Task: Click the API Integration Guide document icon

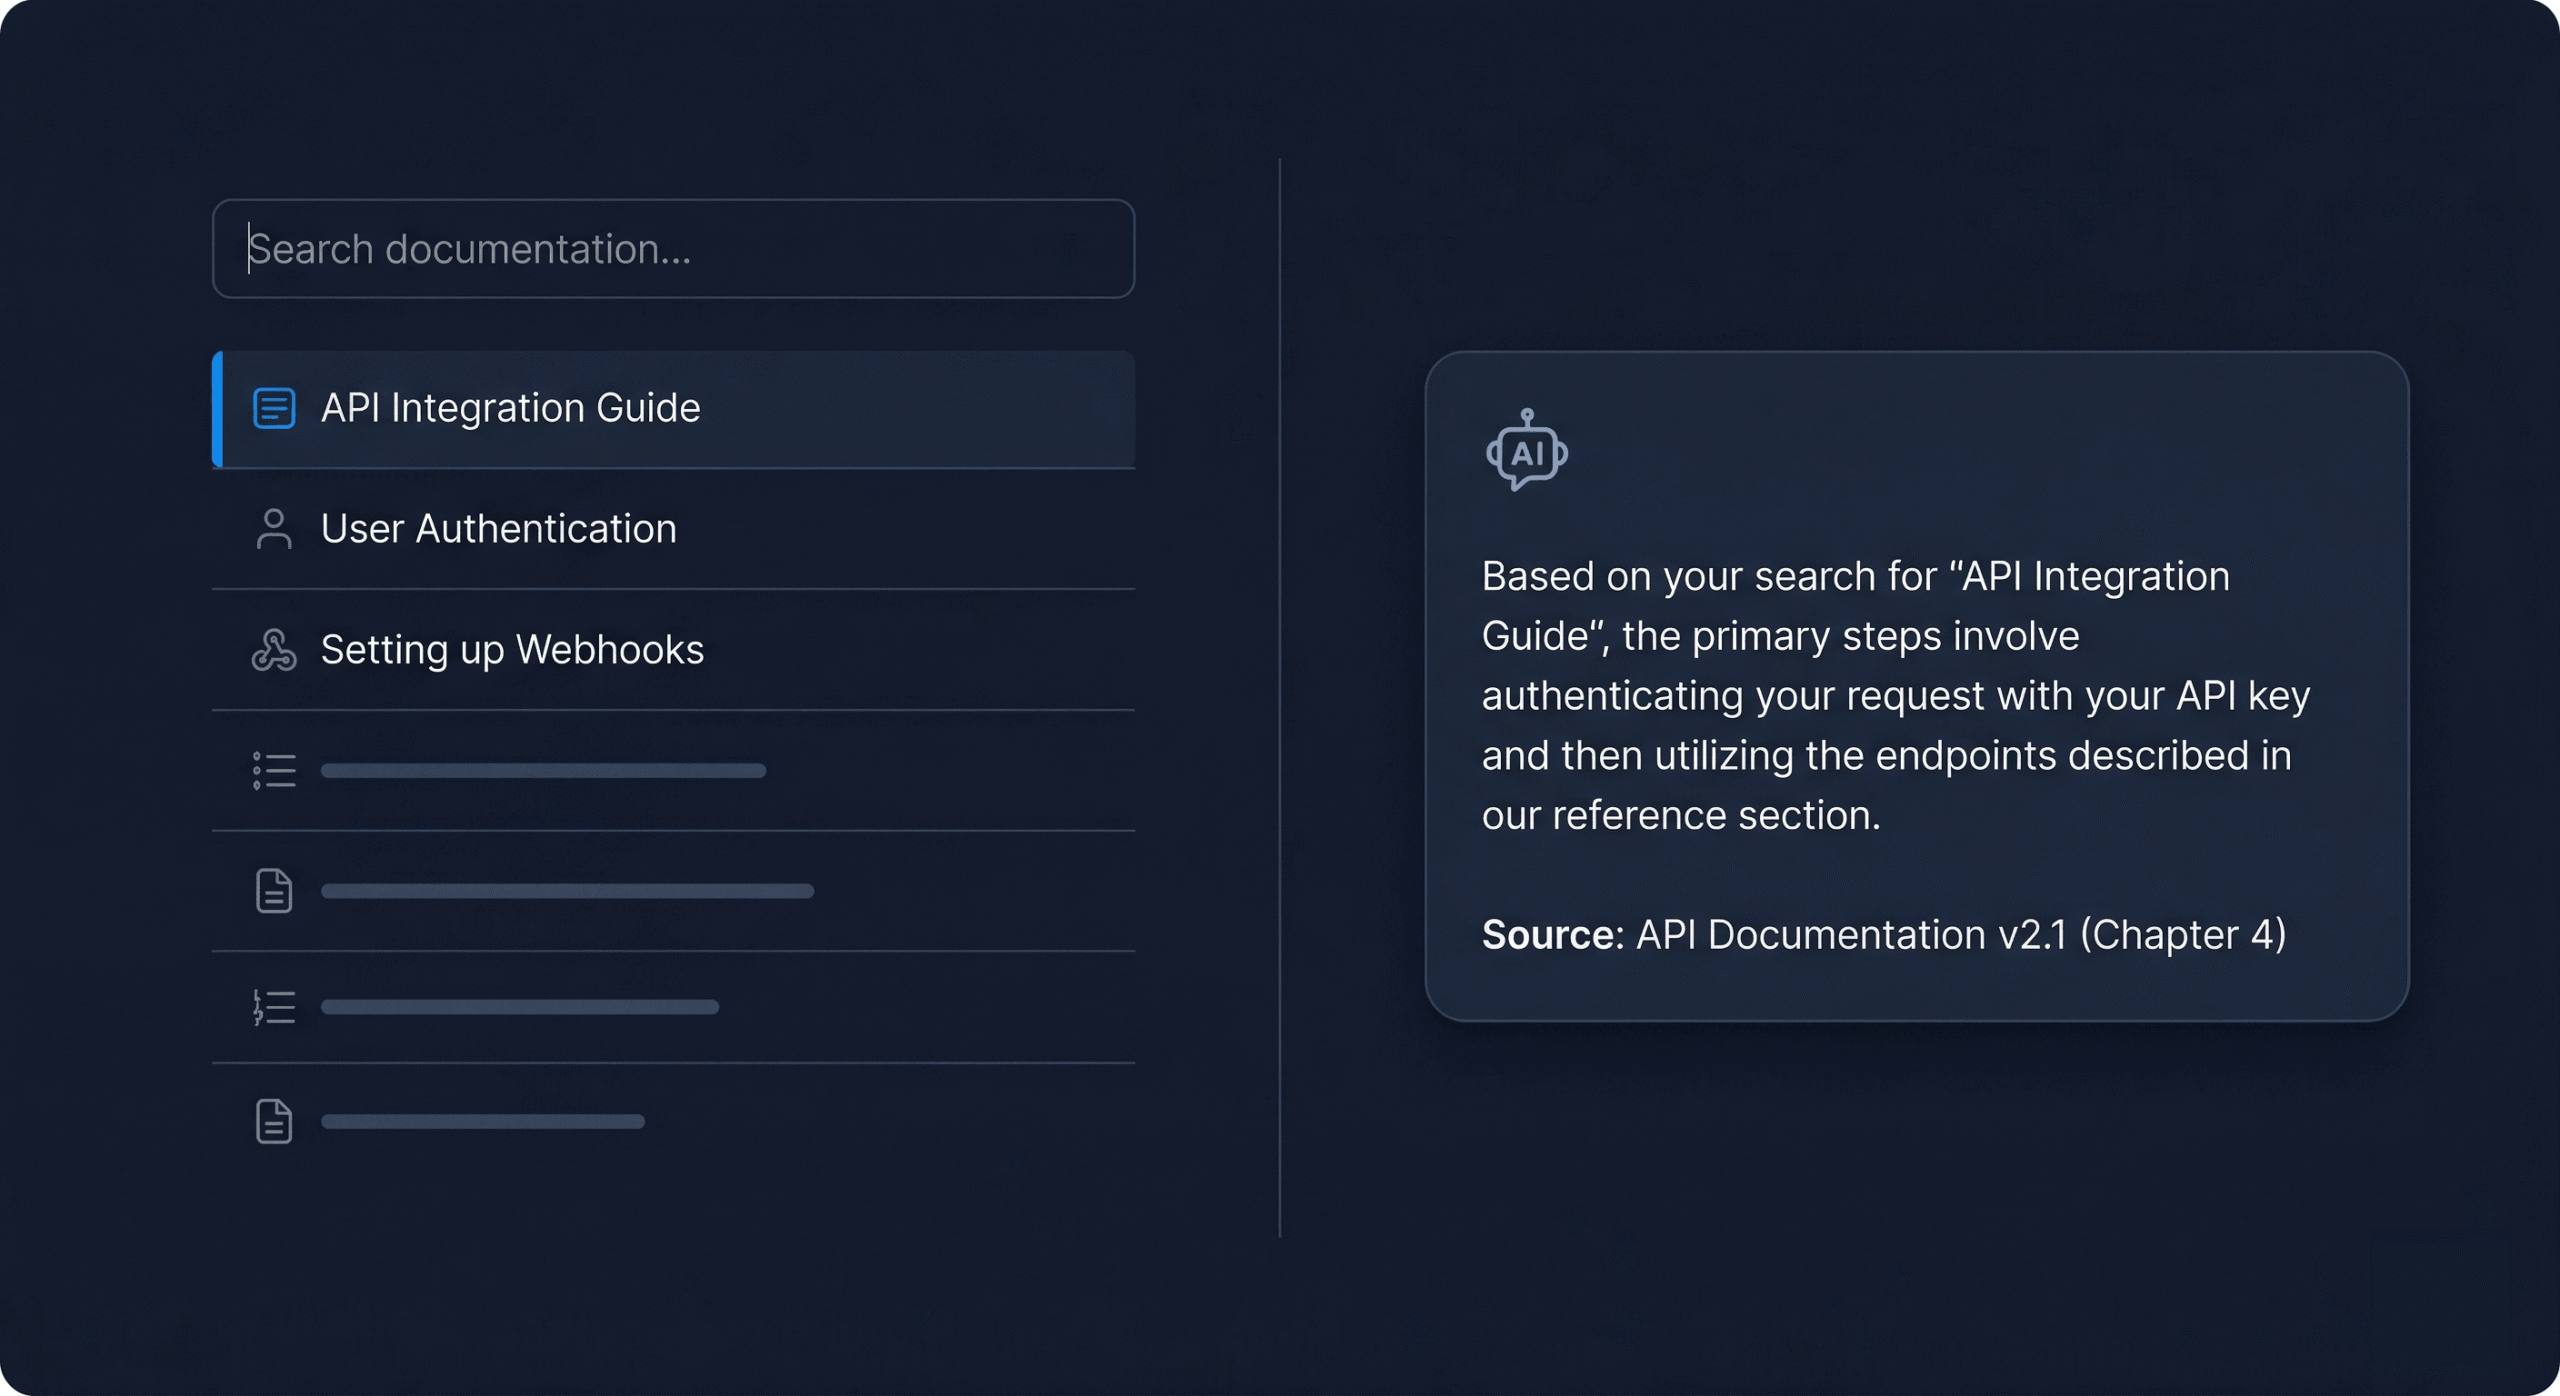Action: (x=273, y=408)
